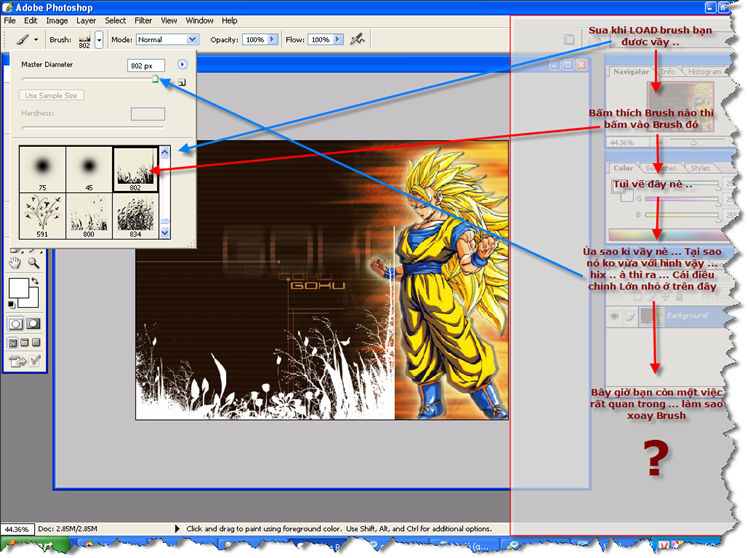Open the Layer menu
The image size is (747, 558).
[86, 20]
